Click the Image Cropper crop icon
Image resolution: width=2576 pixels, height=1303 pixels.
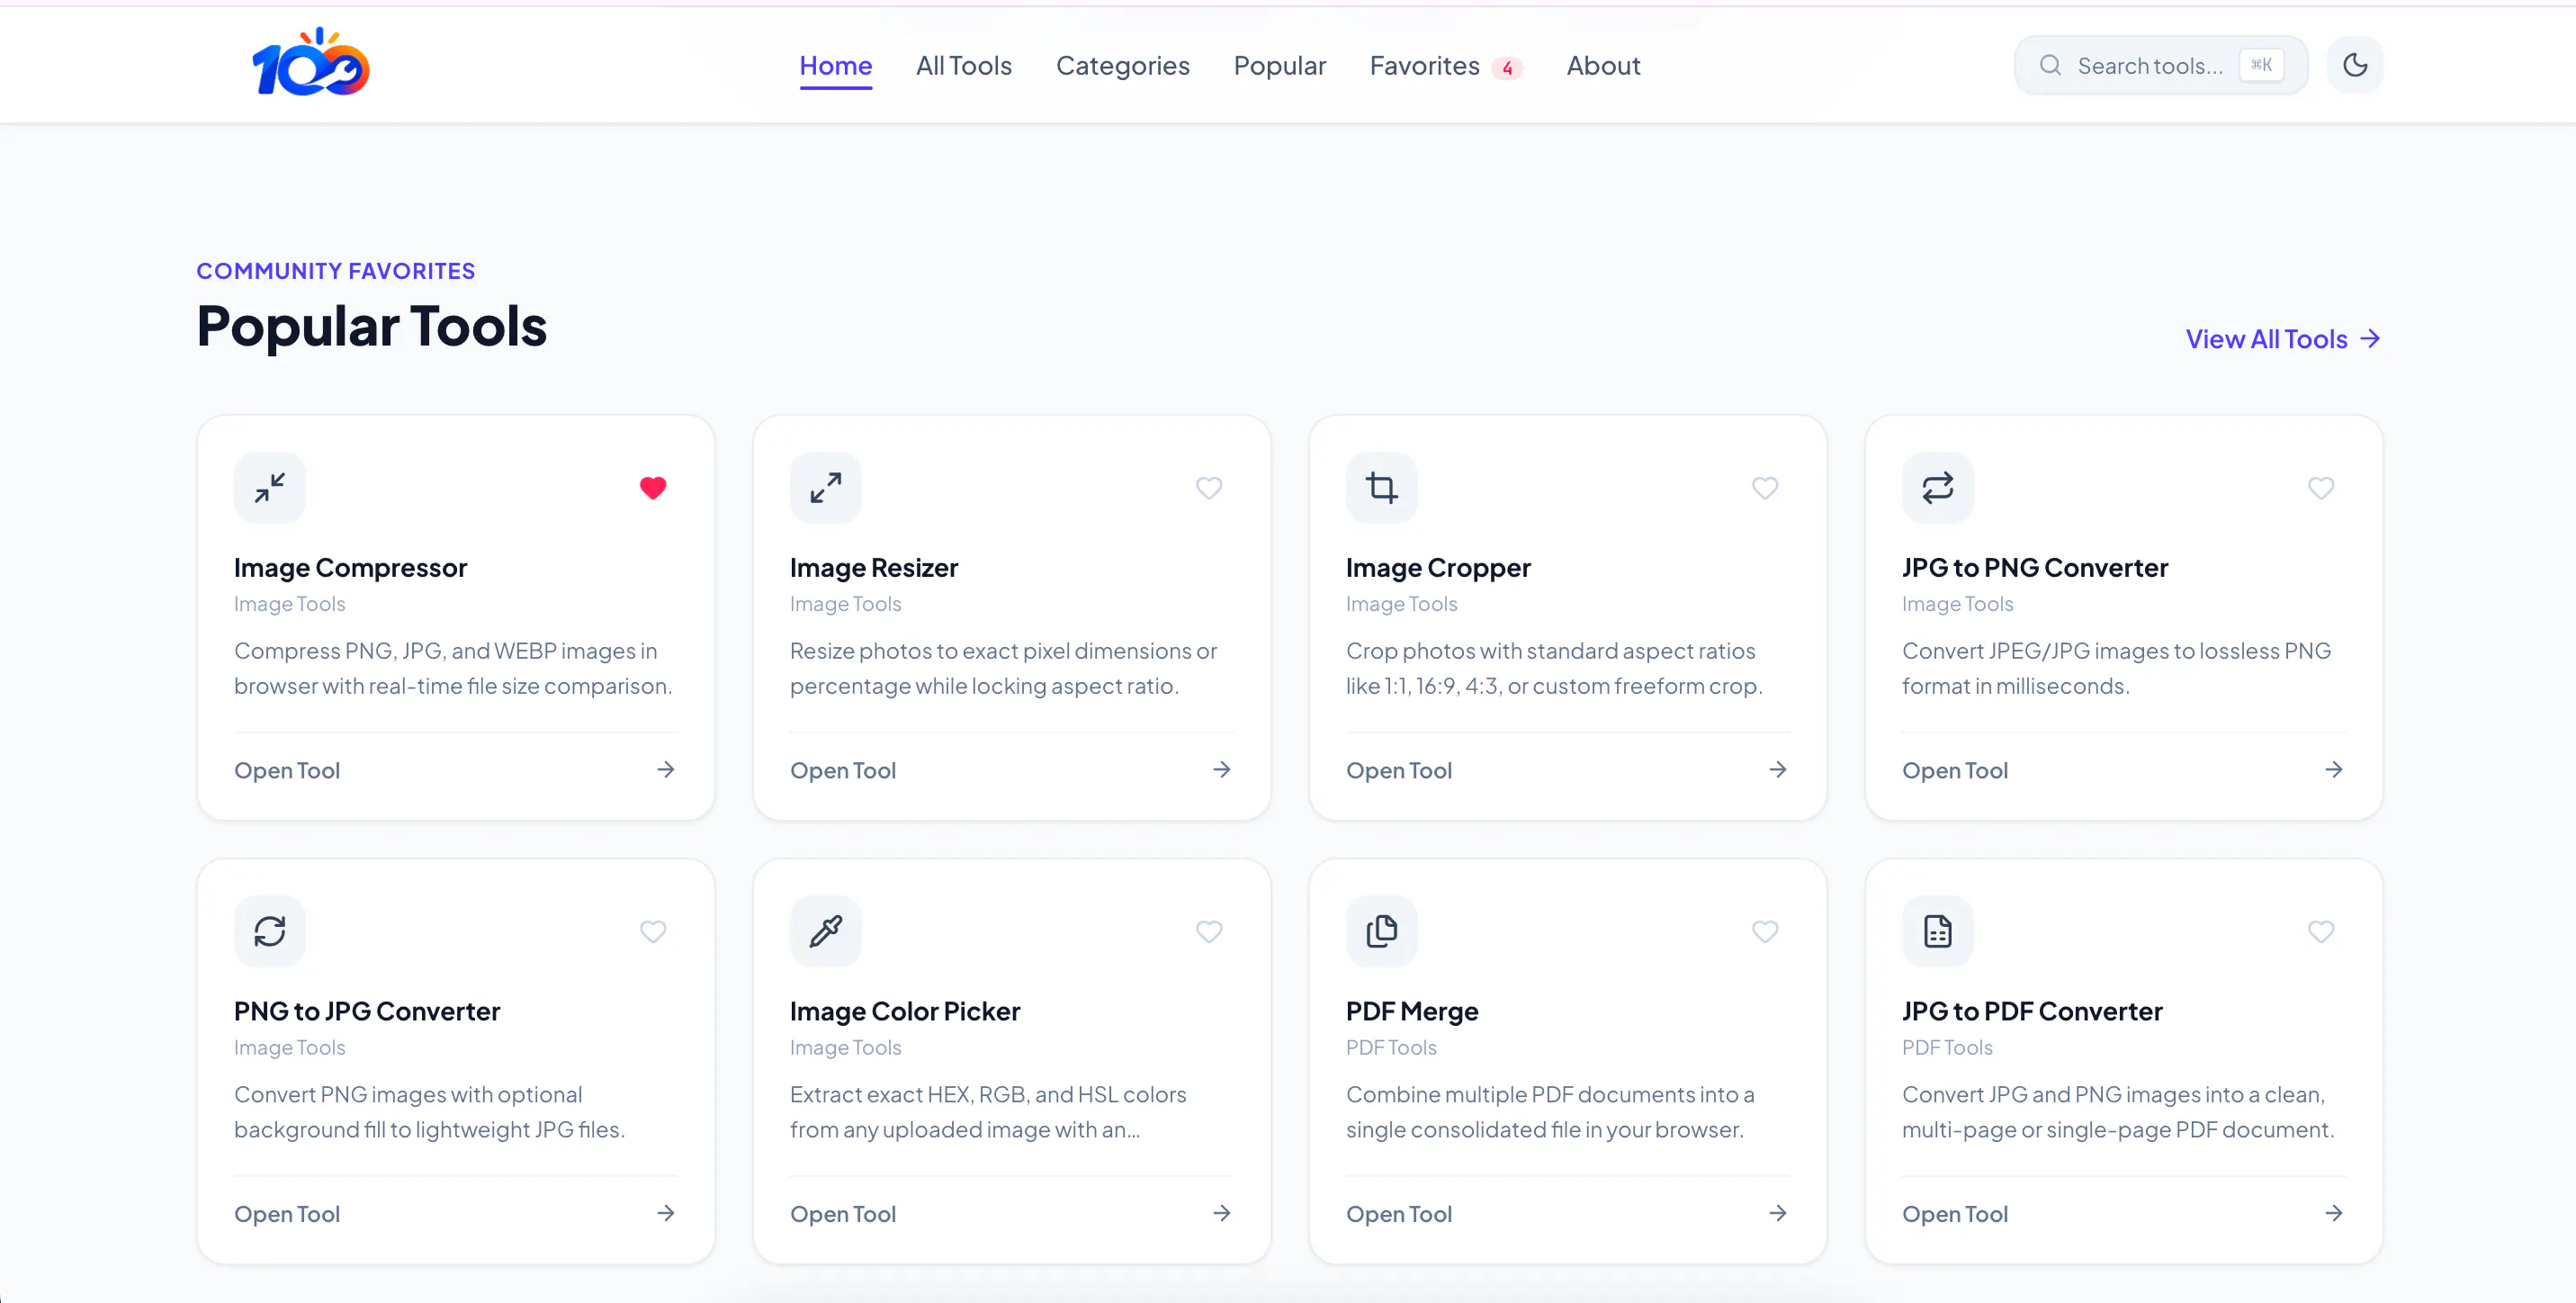point(1382,488)
